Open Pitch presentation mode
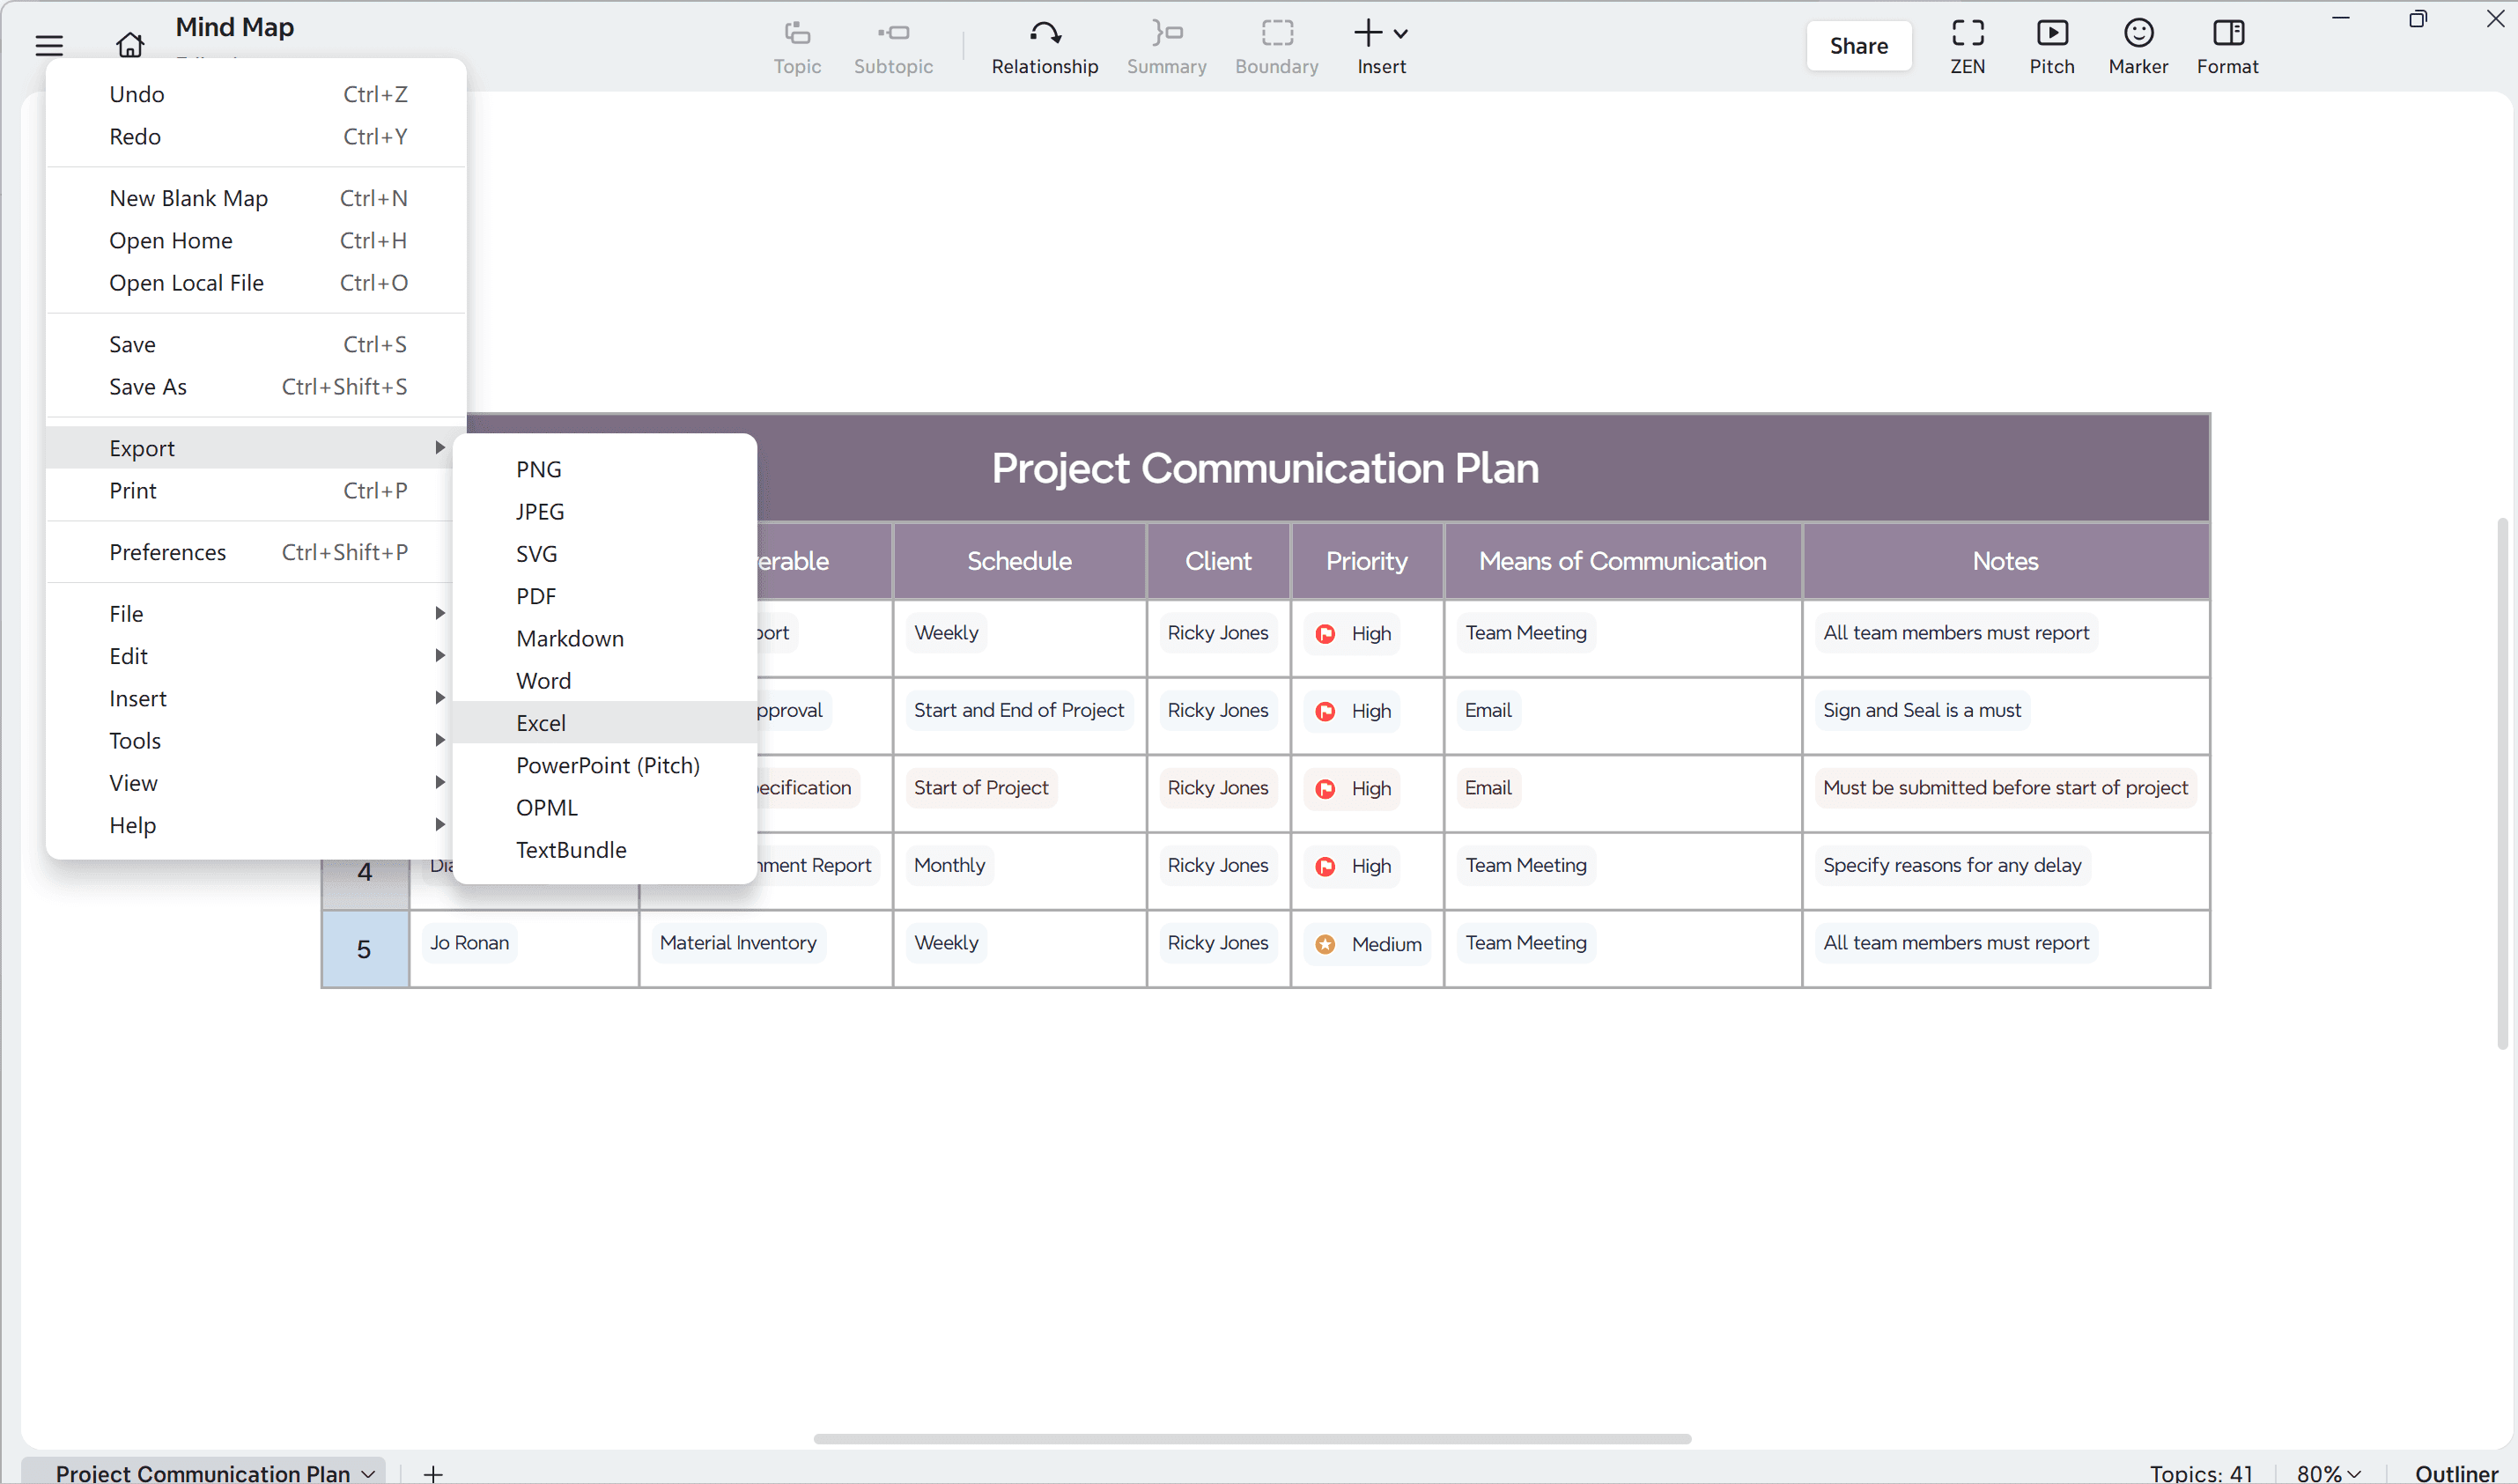This screenshot has width=2518, height=1484. pyautogui.click(x=2052, y=45)
